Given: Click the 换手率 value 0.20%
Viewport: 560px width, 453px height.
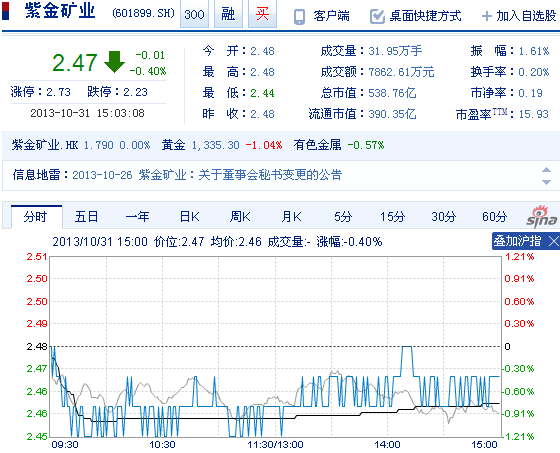Looking at the screenshot, I should coord(534,72).
